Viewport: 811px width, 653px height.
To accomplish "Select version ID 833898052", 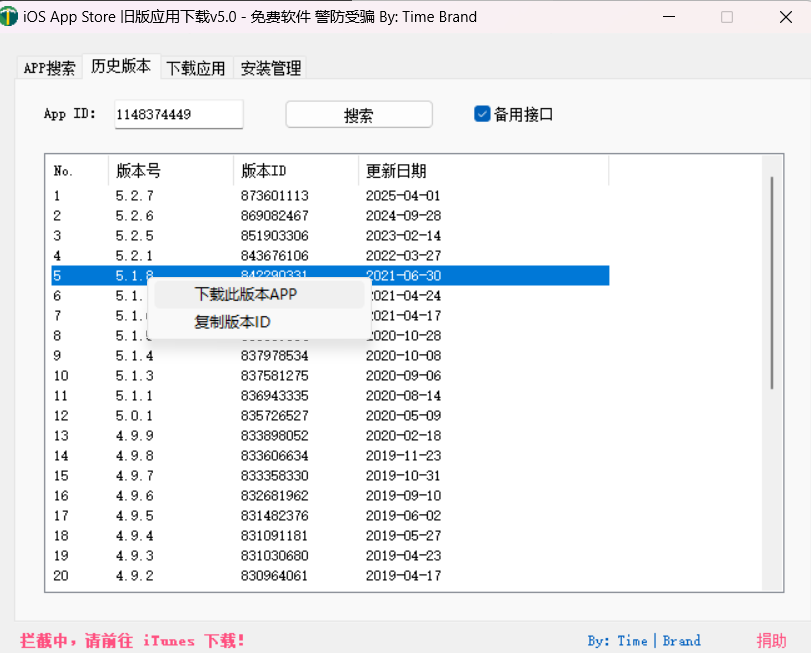I will point(275,436).
